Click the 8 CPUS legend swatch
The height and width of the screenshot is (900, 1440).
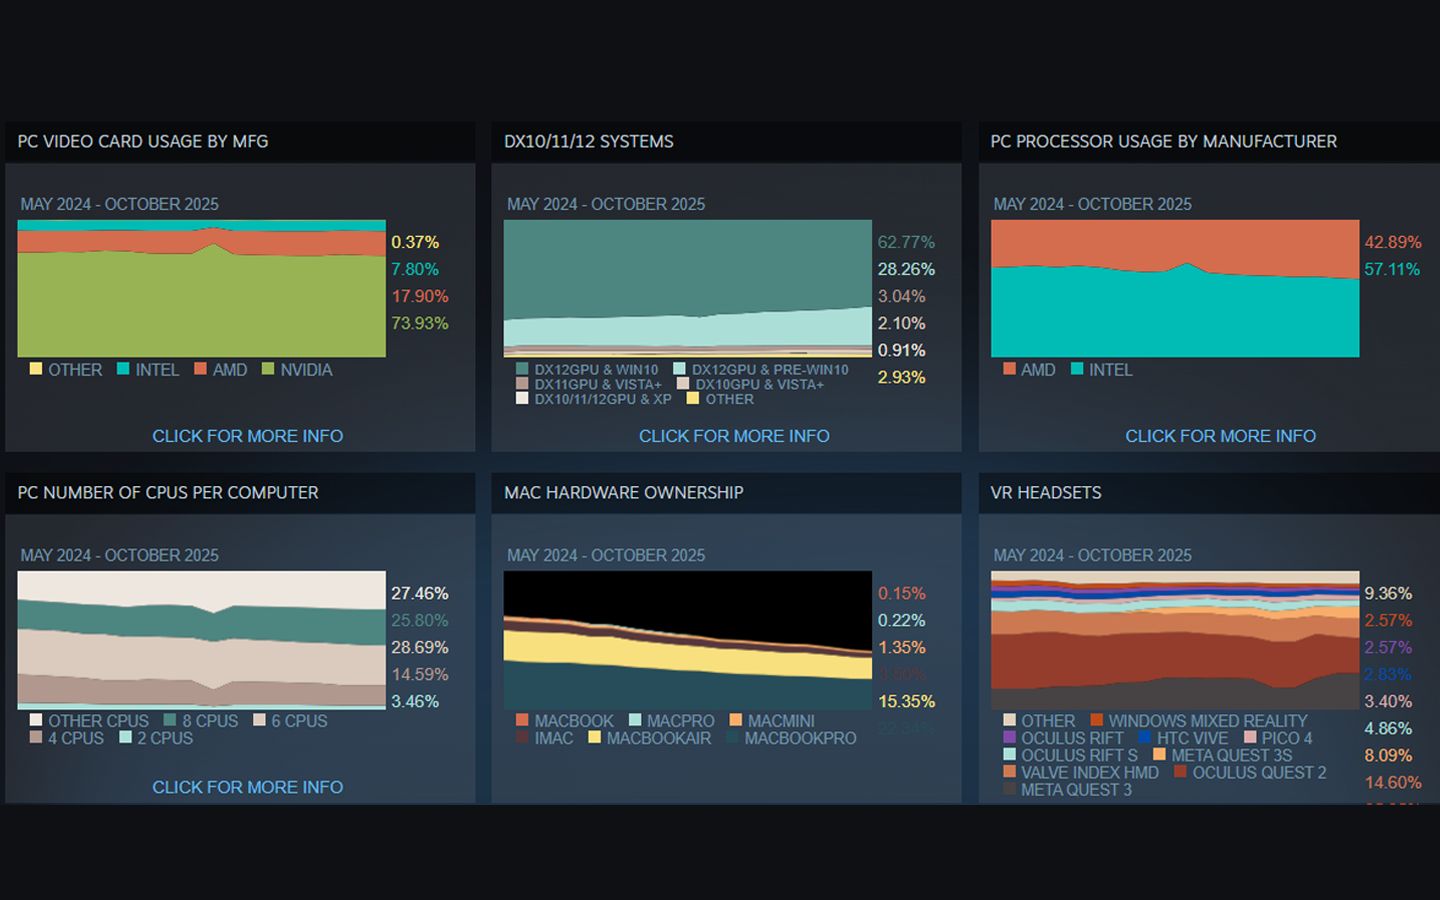pos(170,720)
